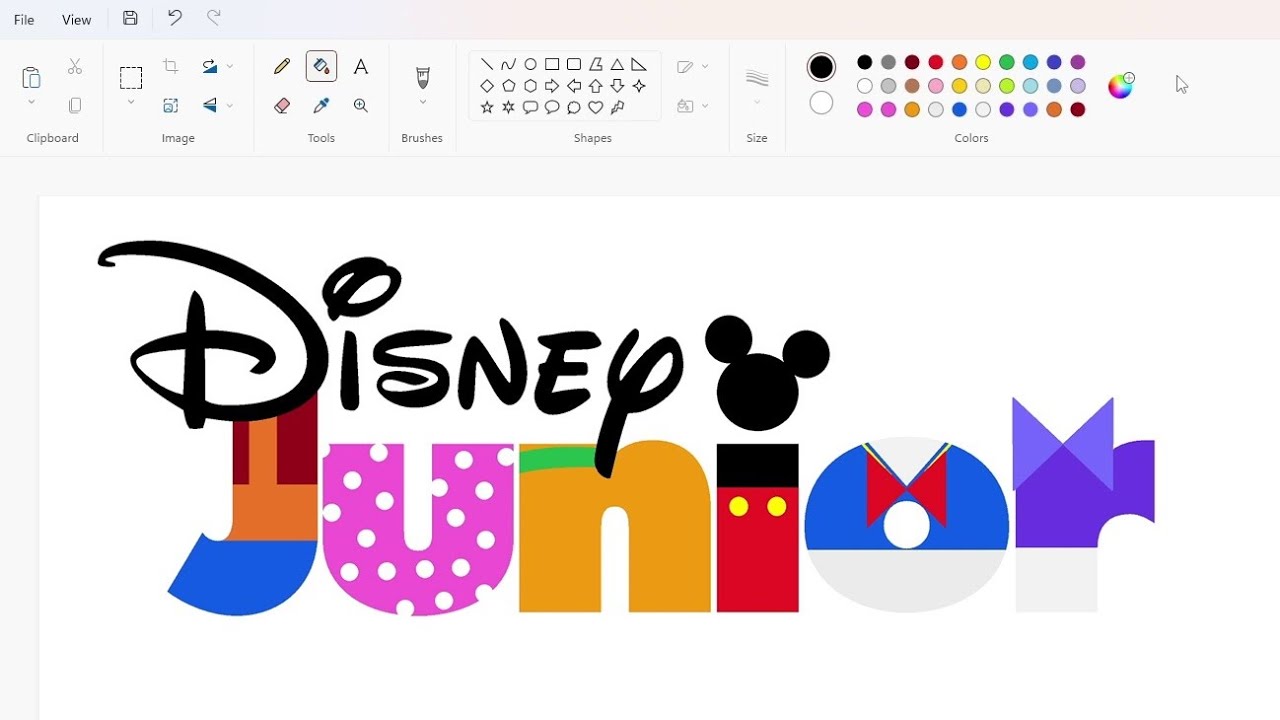Click the Cut scissors icon
Viewport: 1280px width, 720px height.
[x=75, y=66]
